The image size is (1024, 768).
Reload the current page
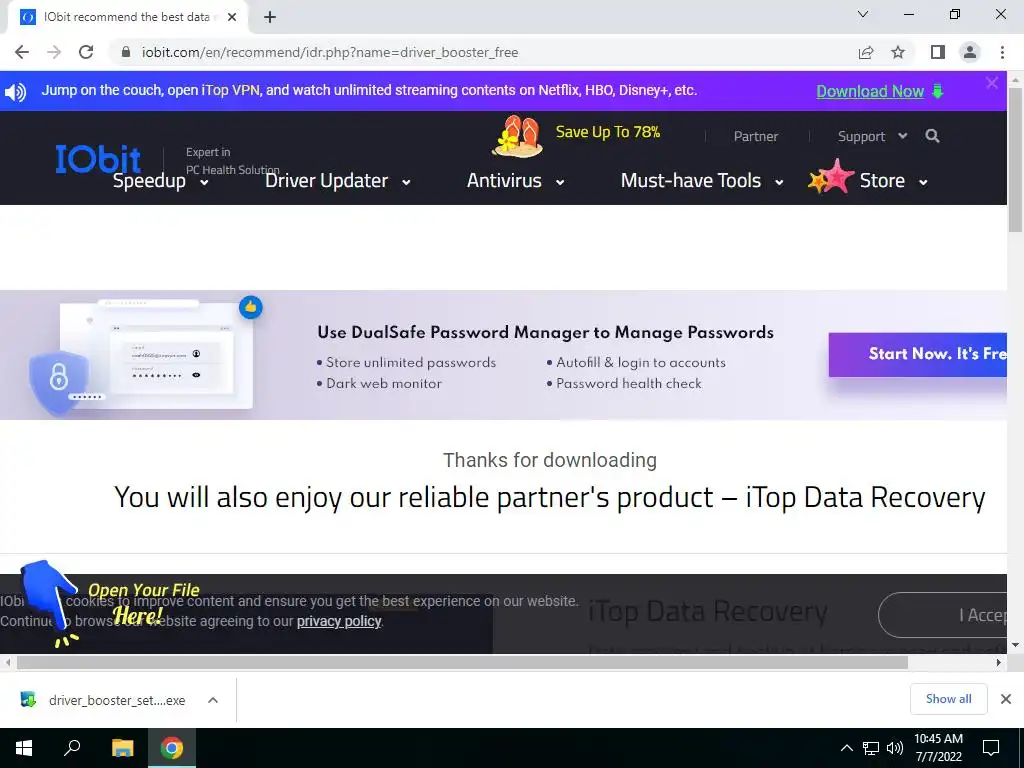pos(86,52)
